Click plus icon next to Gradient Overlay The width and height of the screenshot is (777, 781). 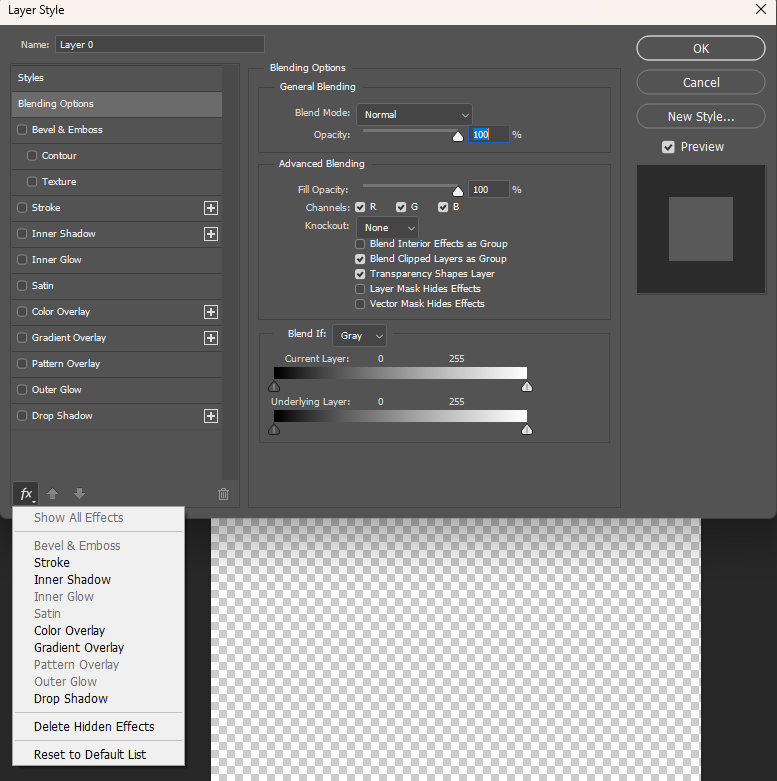(211, 338)
